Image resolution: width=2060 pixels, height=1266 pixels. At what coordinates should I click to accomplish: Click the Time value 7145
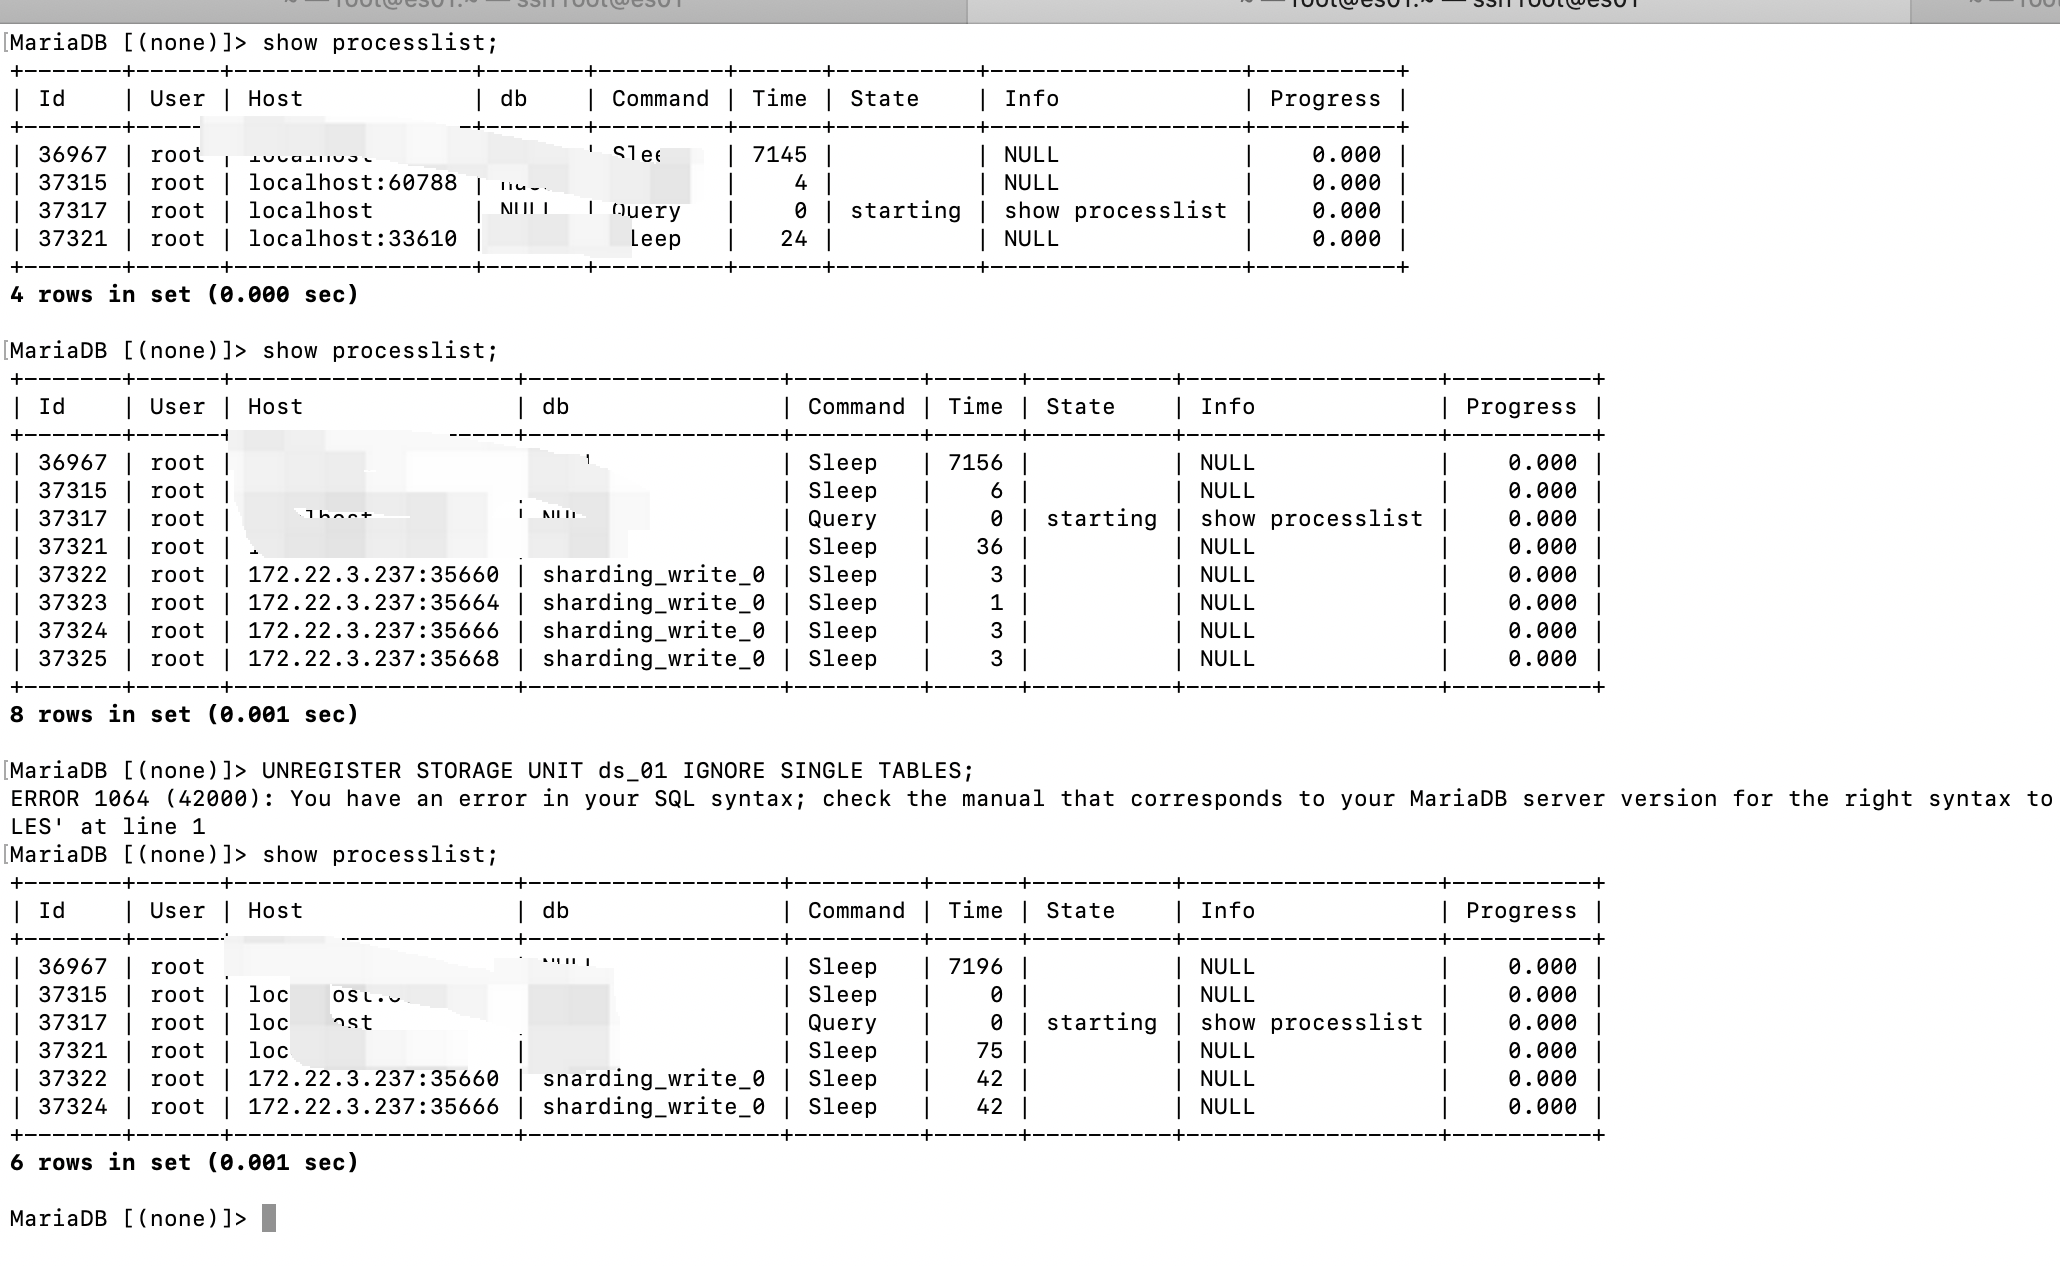(x=779, y=155)
